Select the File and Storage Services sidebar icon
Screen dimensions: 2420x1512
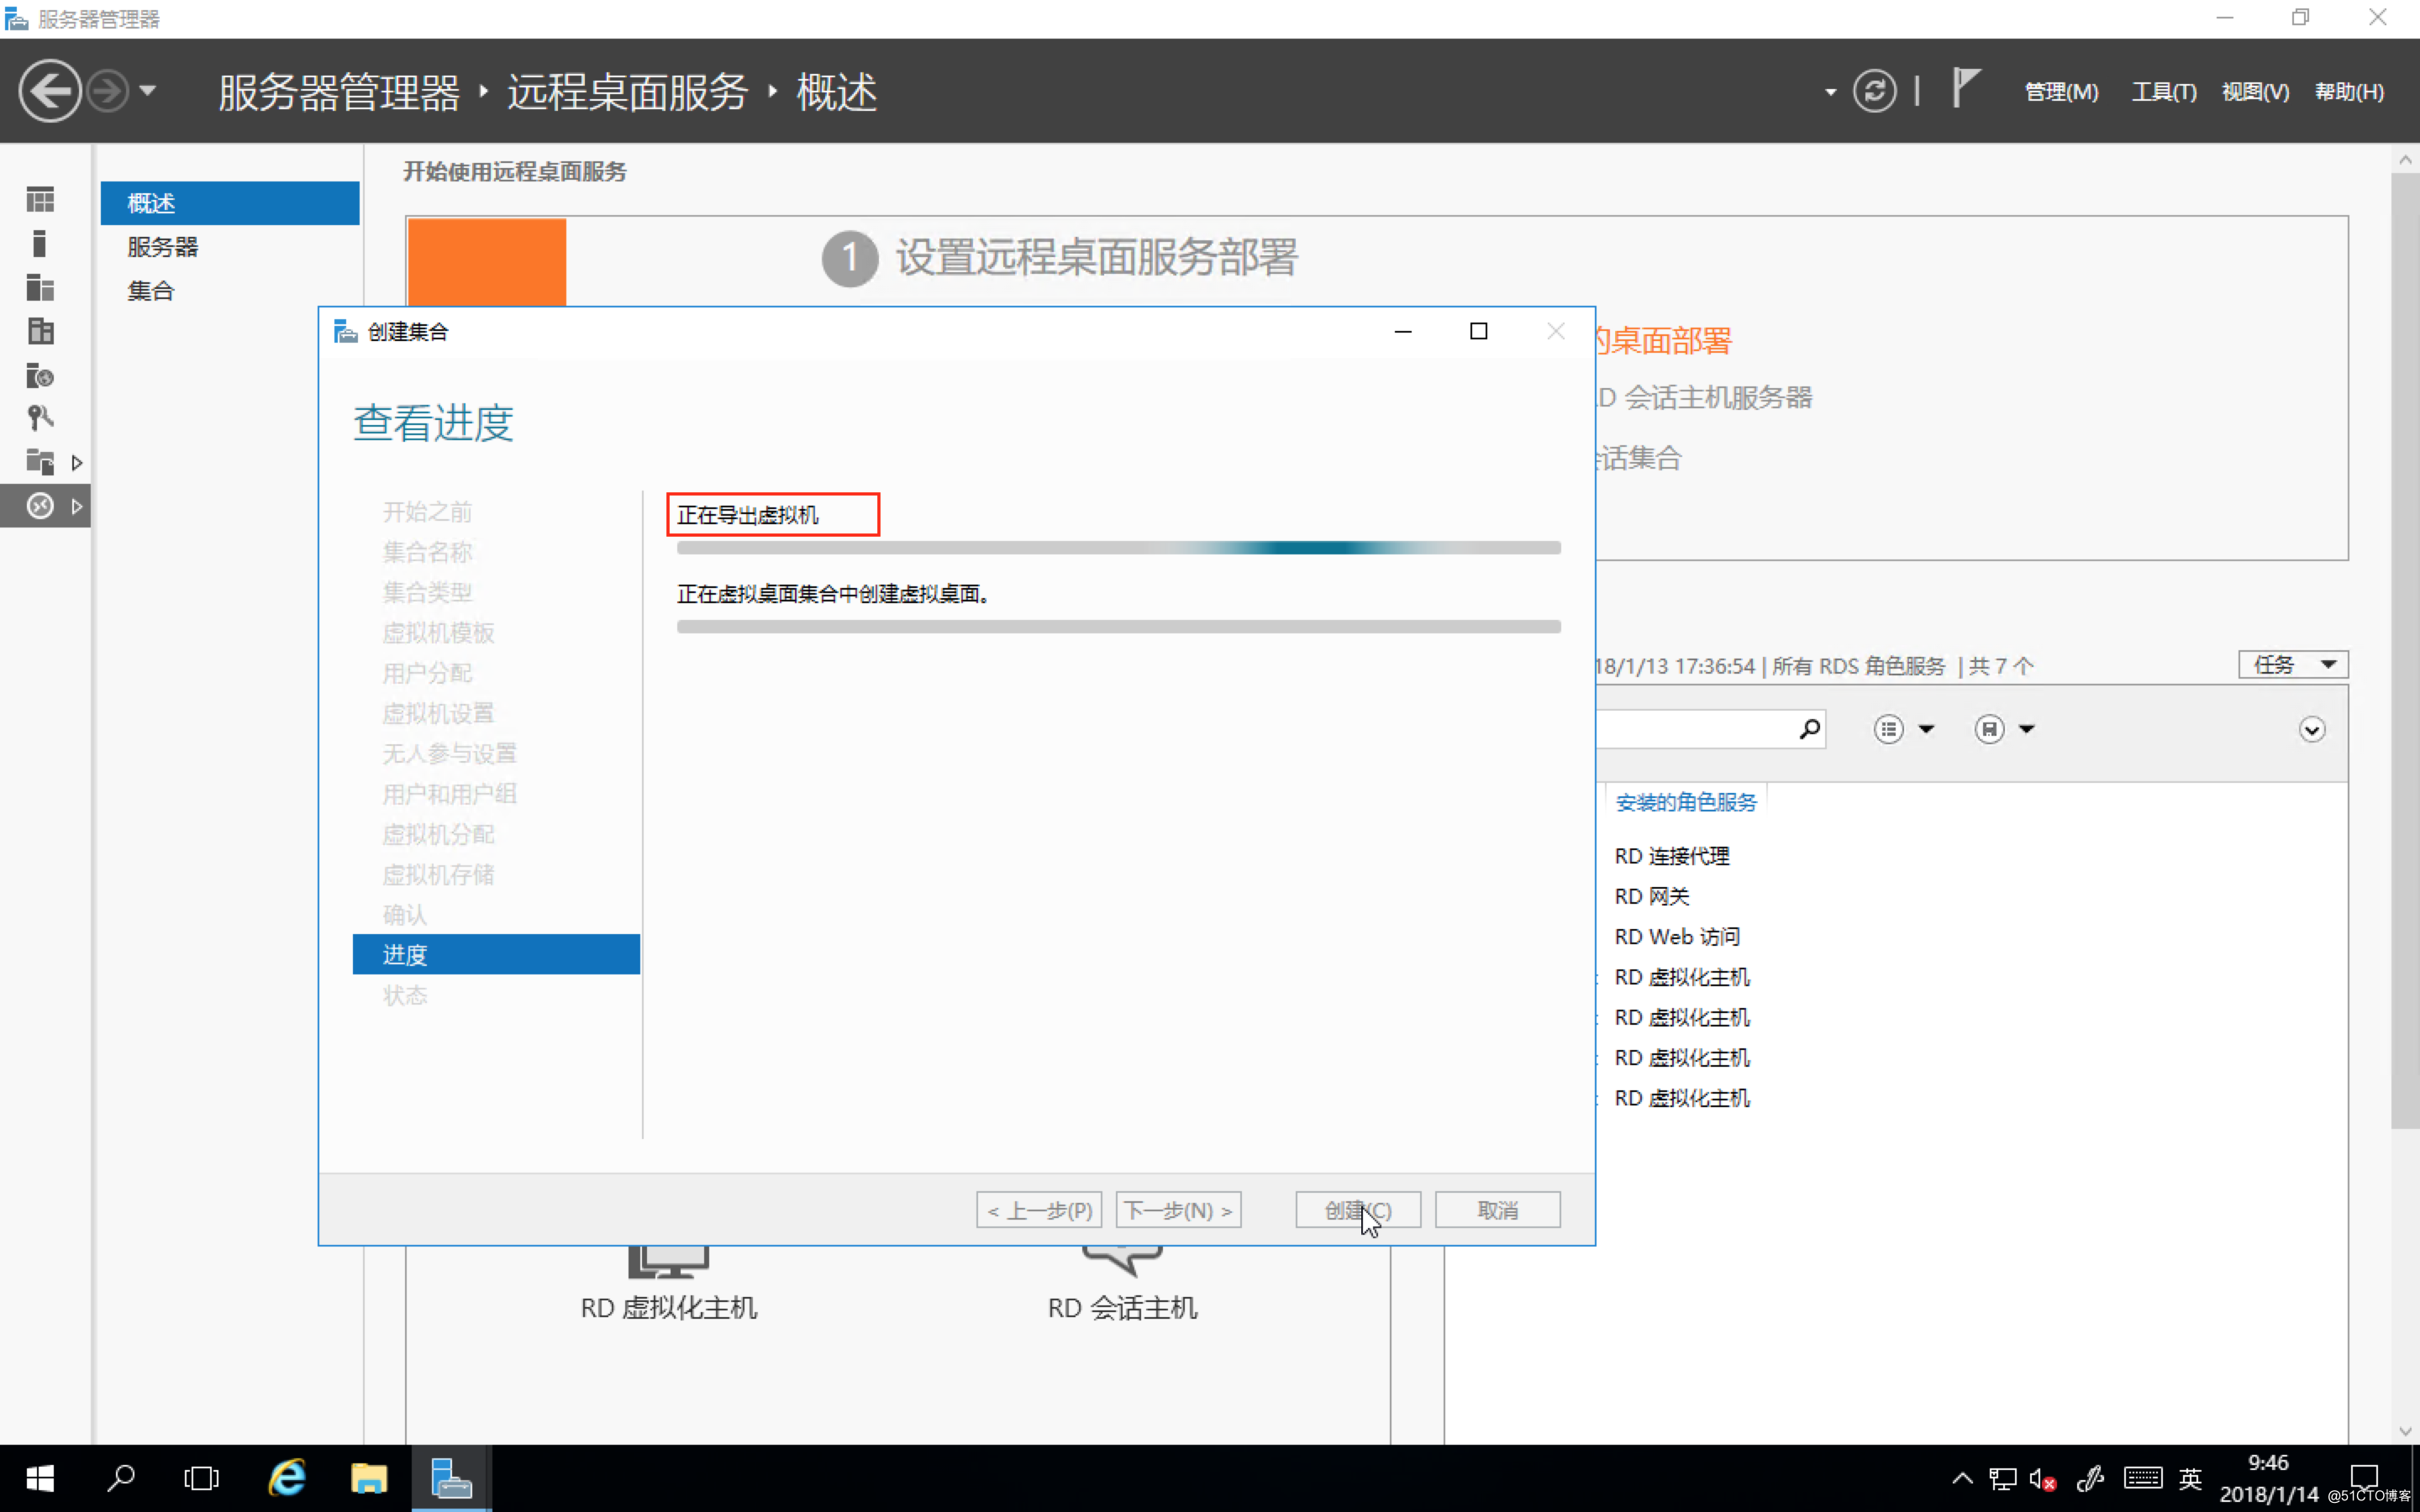click(40, 462)
